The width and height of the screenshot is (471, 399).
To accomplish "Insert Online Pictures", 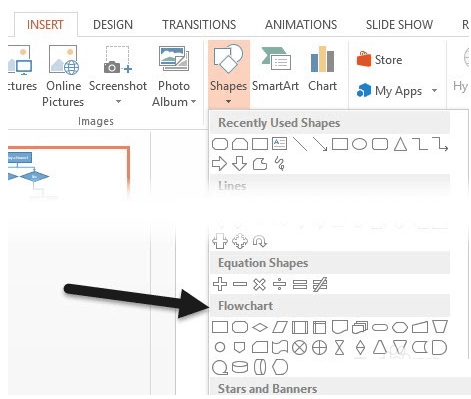I will click(63, 76).
